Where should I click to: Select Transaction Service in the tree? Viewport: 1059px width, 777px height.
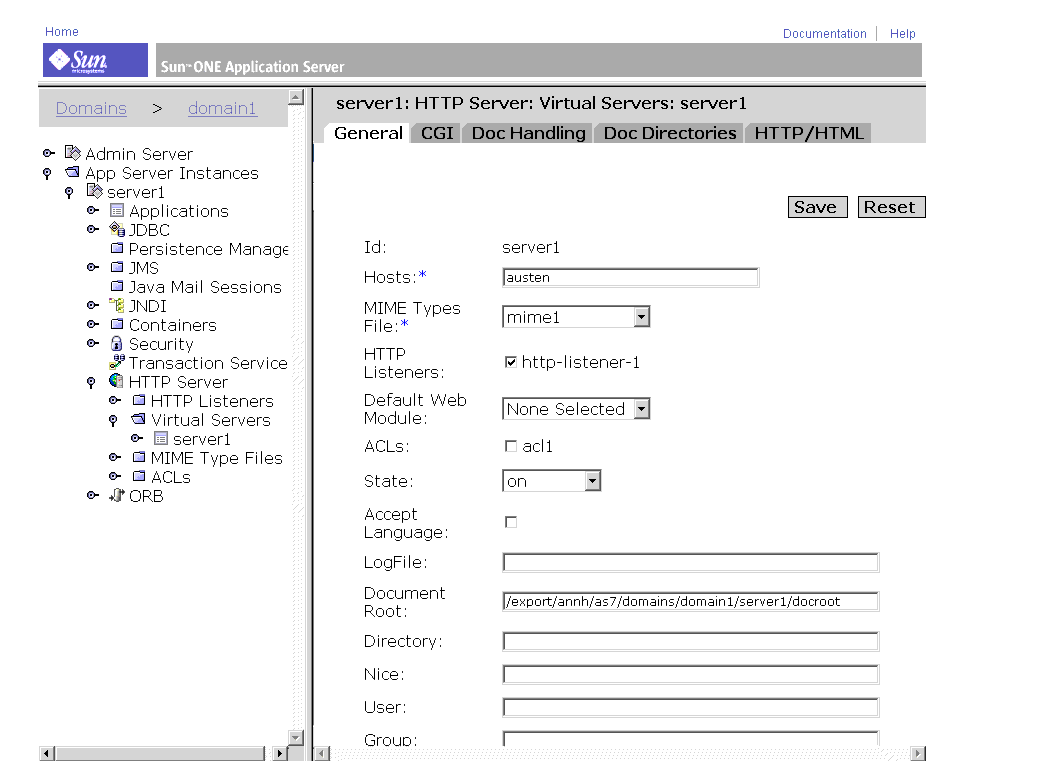pos(208,363)
